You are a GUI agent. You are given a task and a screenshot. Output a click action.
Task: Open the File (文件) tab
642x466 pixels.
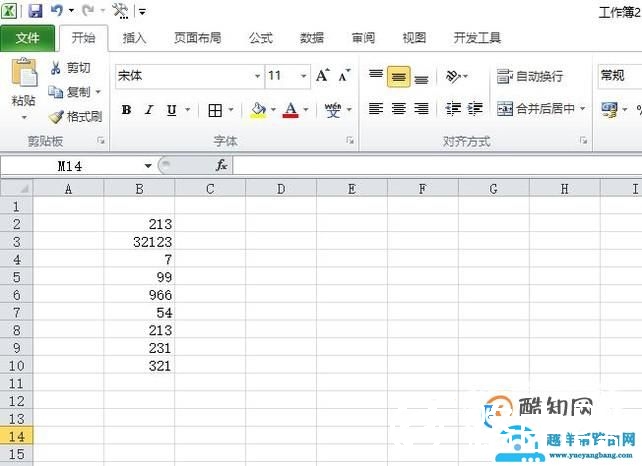click(x=27, y=38)
